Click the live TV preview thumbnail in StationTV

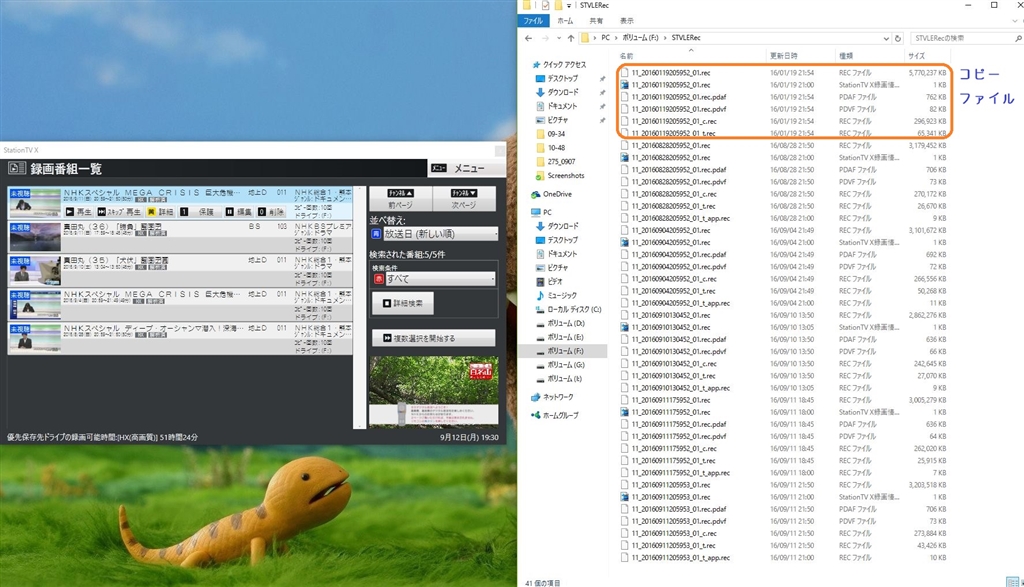pos(434,390)
